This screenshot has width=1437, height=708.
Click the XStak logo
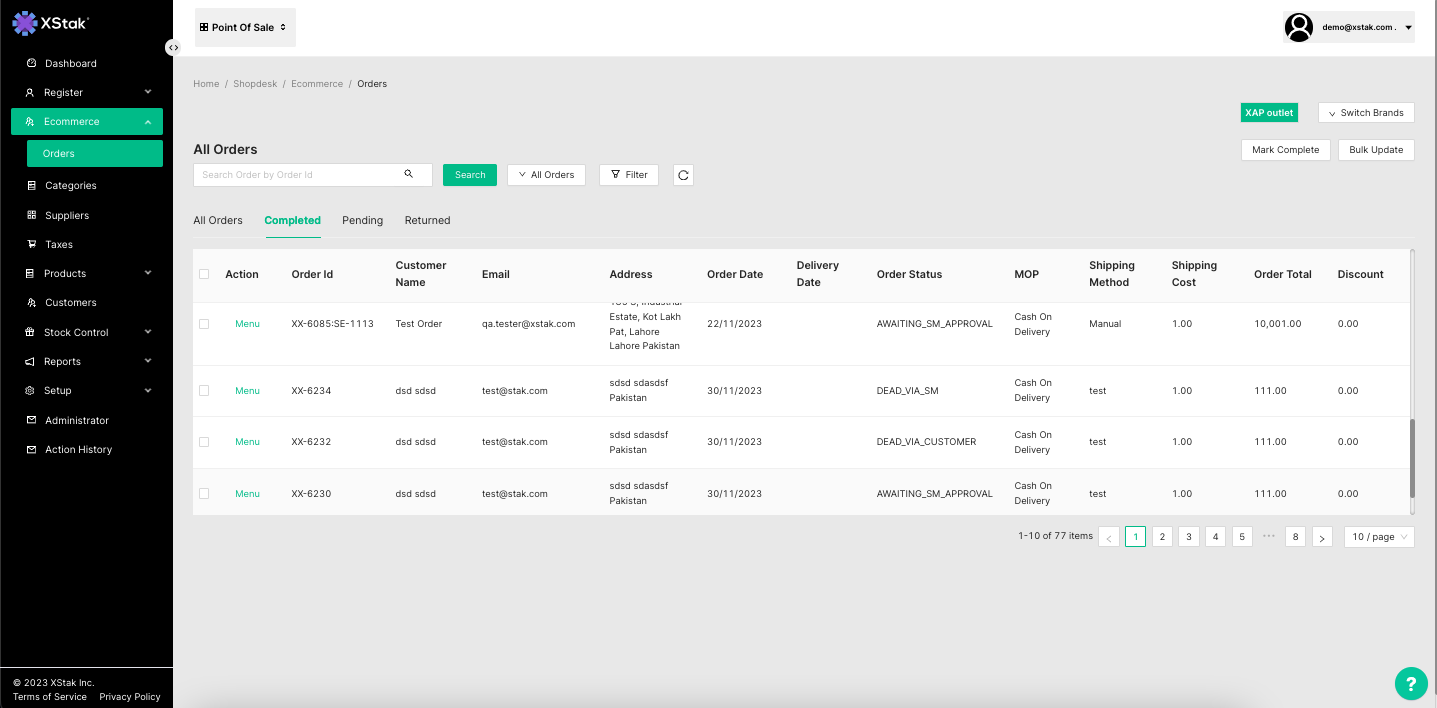tap(51, 22)
